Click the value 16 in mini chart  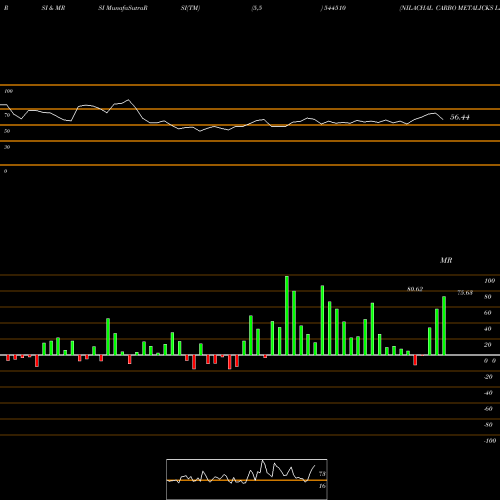point(322,486)
